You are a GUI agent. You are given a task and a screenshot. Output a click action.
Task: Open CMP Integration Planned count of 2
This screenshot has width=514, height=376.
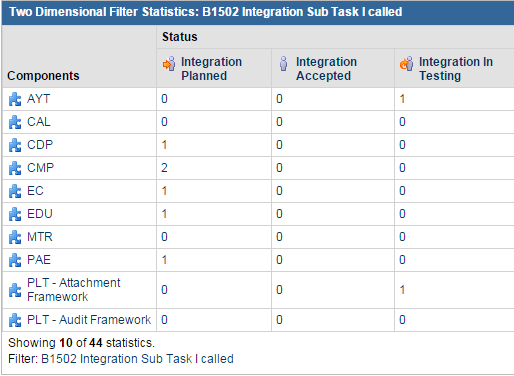click(164, 168)
